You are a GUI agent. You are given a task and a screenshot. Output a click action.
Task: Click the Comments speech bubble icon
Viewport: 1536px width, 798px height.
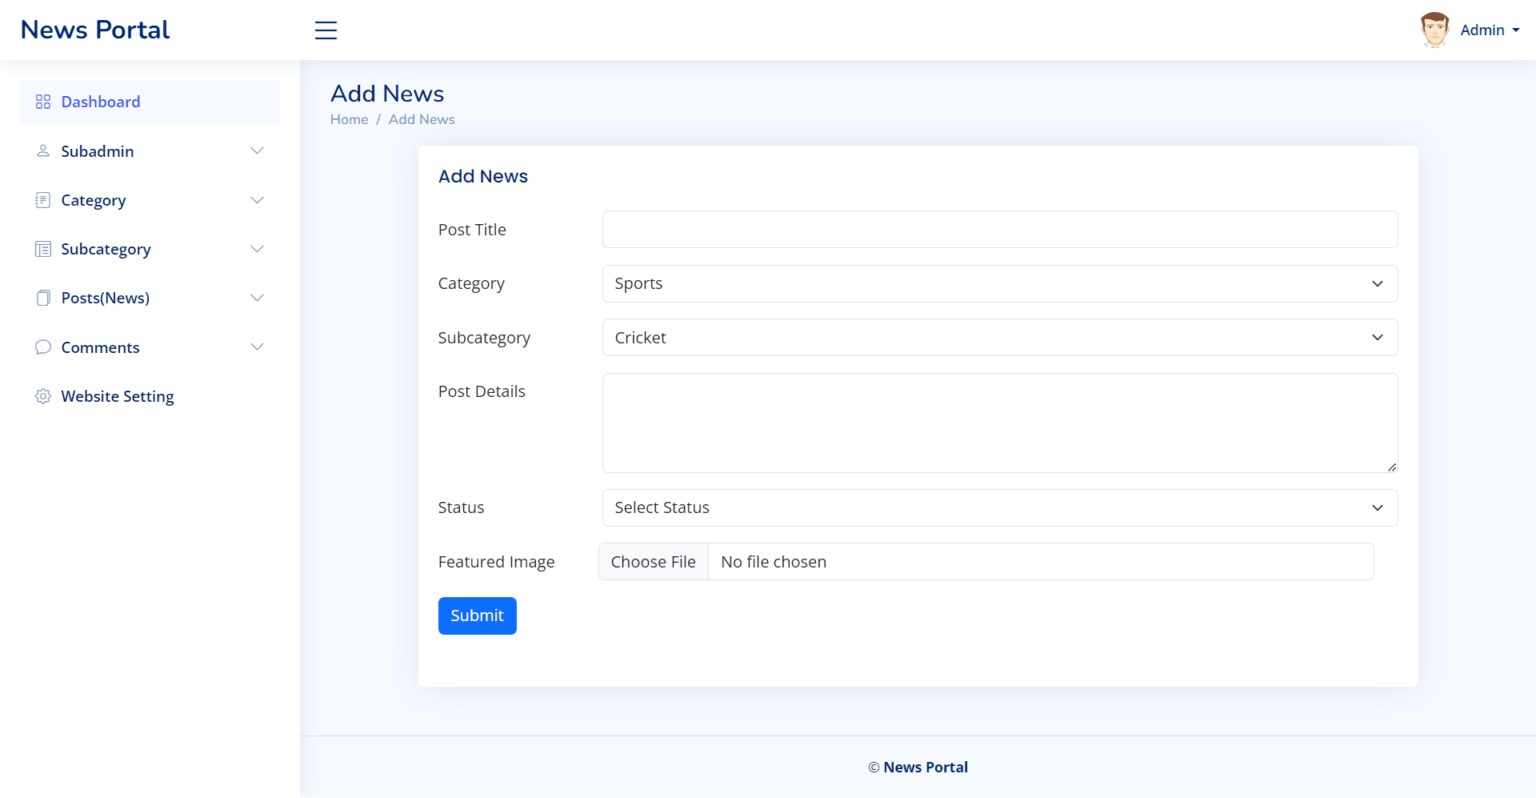42,347
